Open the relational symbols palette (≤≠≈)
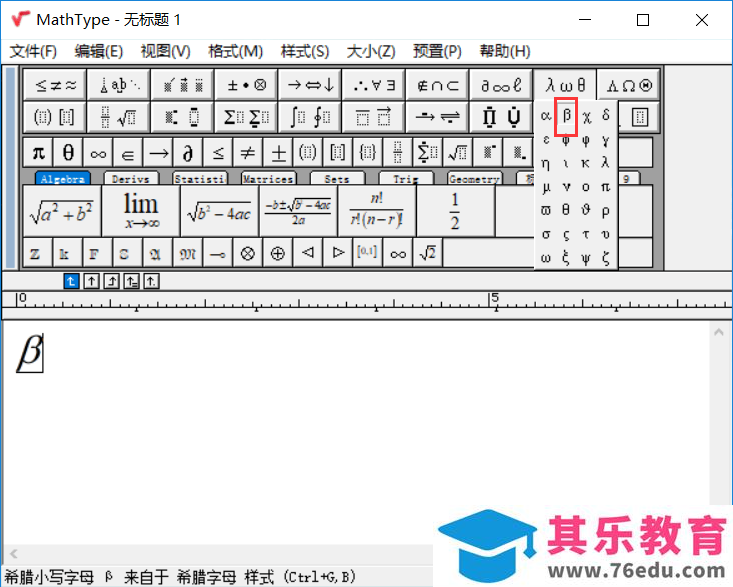Image resolution: width=733 pixels, height=587 pixels. click(x=54, y=85)
